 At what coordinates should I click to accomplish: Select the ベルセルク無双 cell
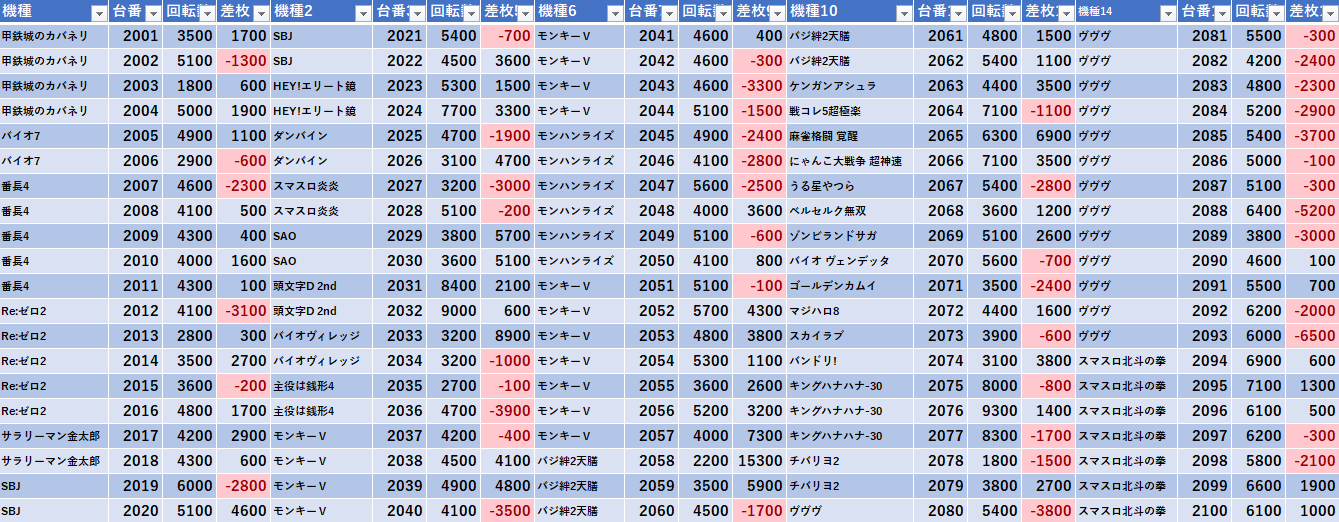pyautogui.click(x=851, y=211)
